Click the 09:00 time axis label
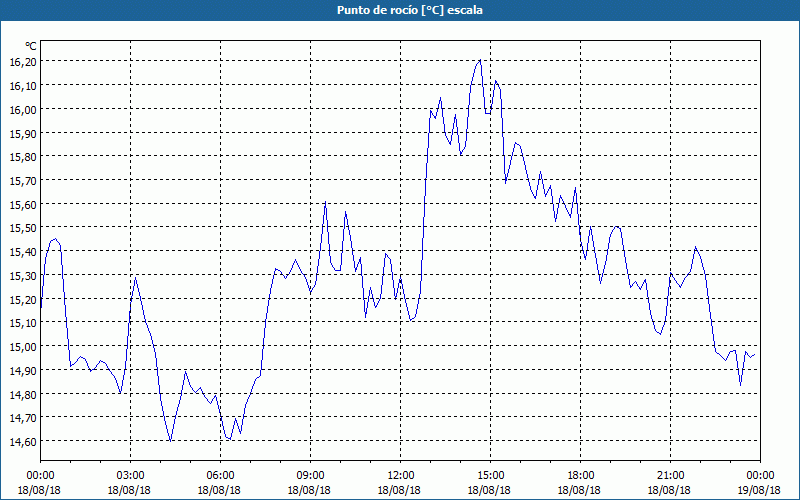 click(x=310, y=476)
